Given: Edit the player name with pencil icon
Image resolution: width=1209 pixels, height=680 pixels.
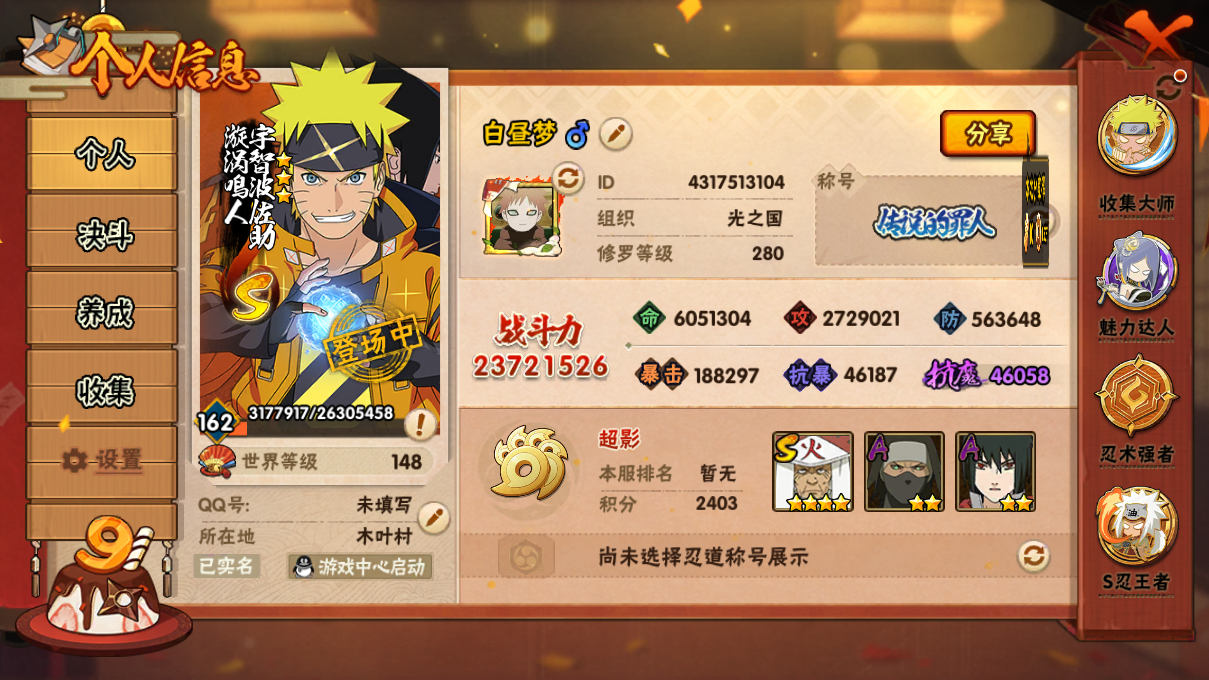Looking at the screenshot, I should [x=615, y=133].
